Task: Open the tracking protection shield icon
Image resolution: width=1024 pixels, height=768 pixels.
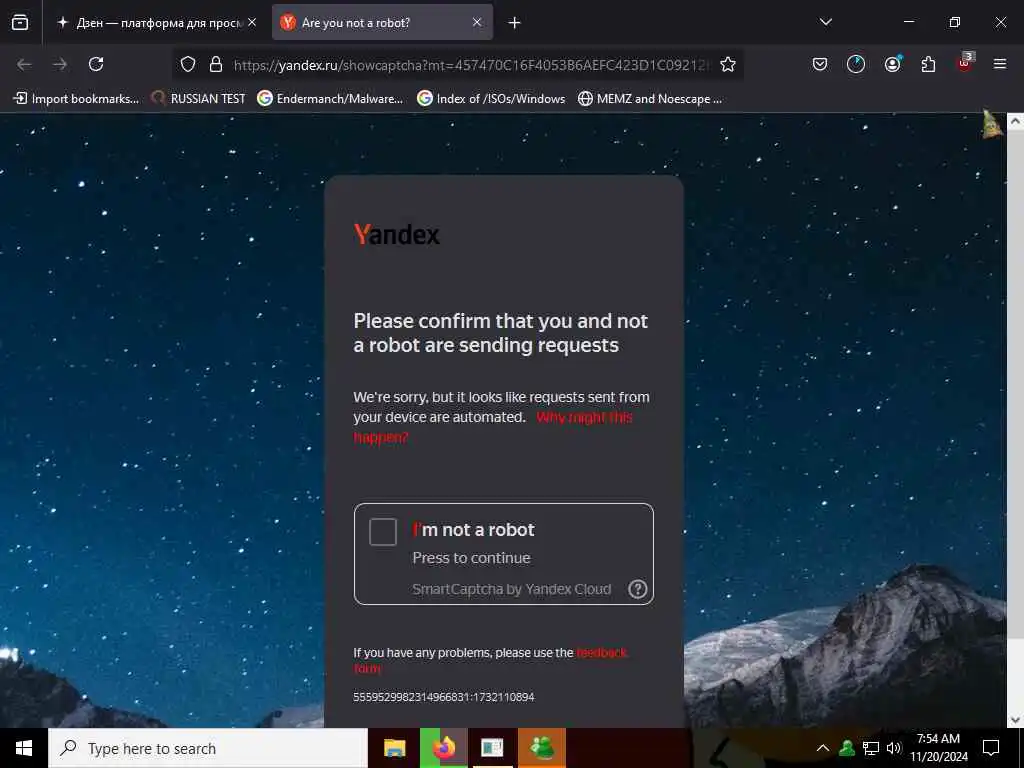Action: pyautogui.click(x=188, y=64)
